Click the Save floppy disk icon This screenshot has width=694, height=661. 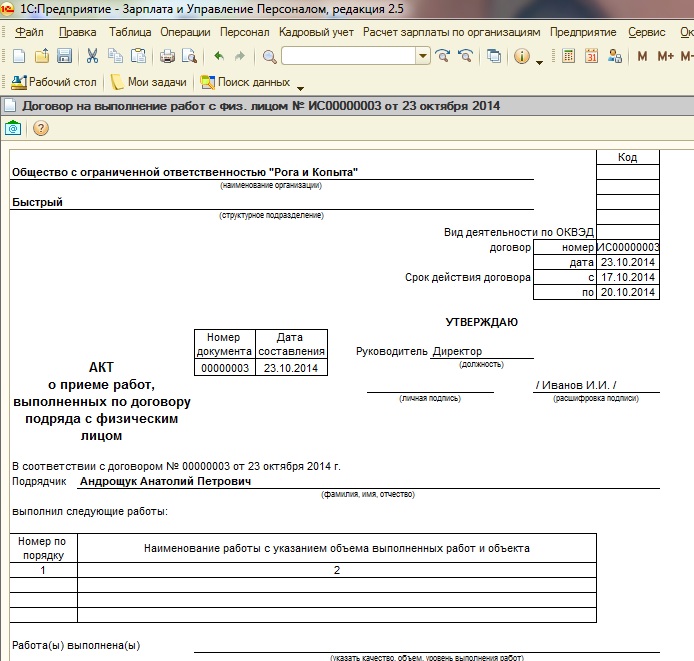click(x=64, y=56)
